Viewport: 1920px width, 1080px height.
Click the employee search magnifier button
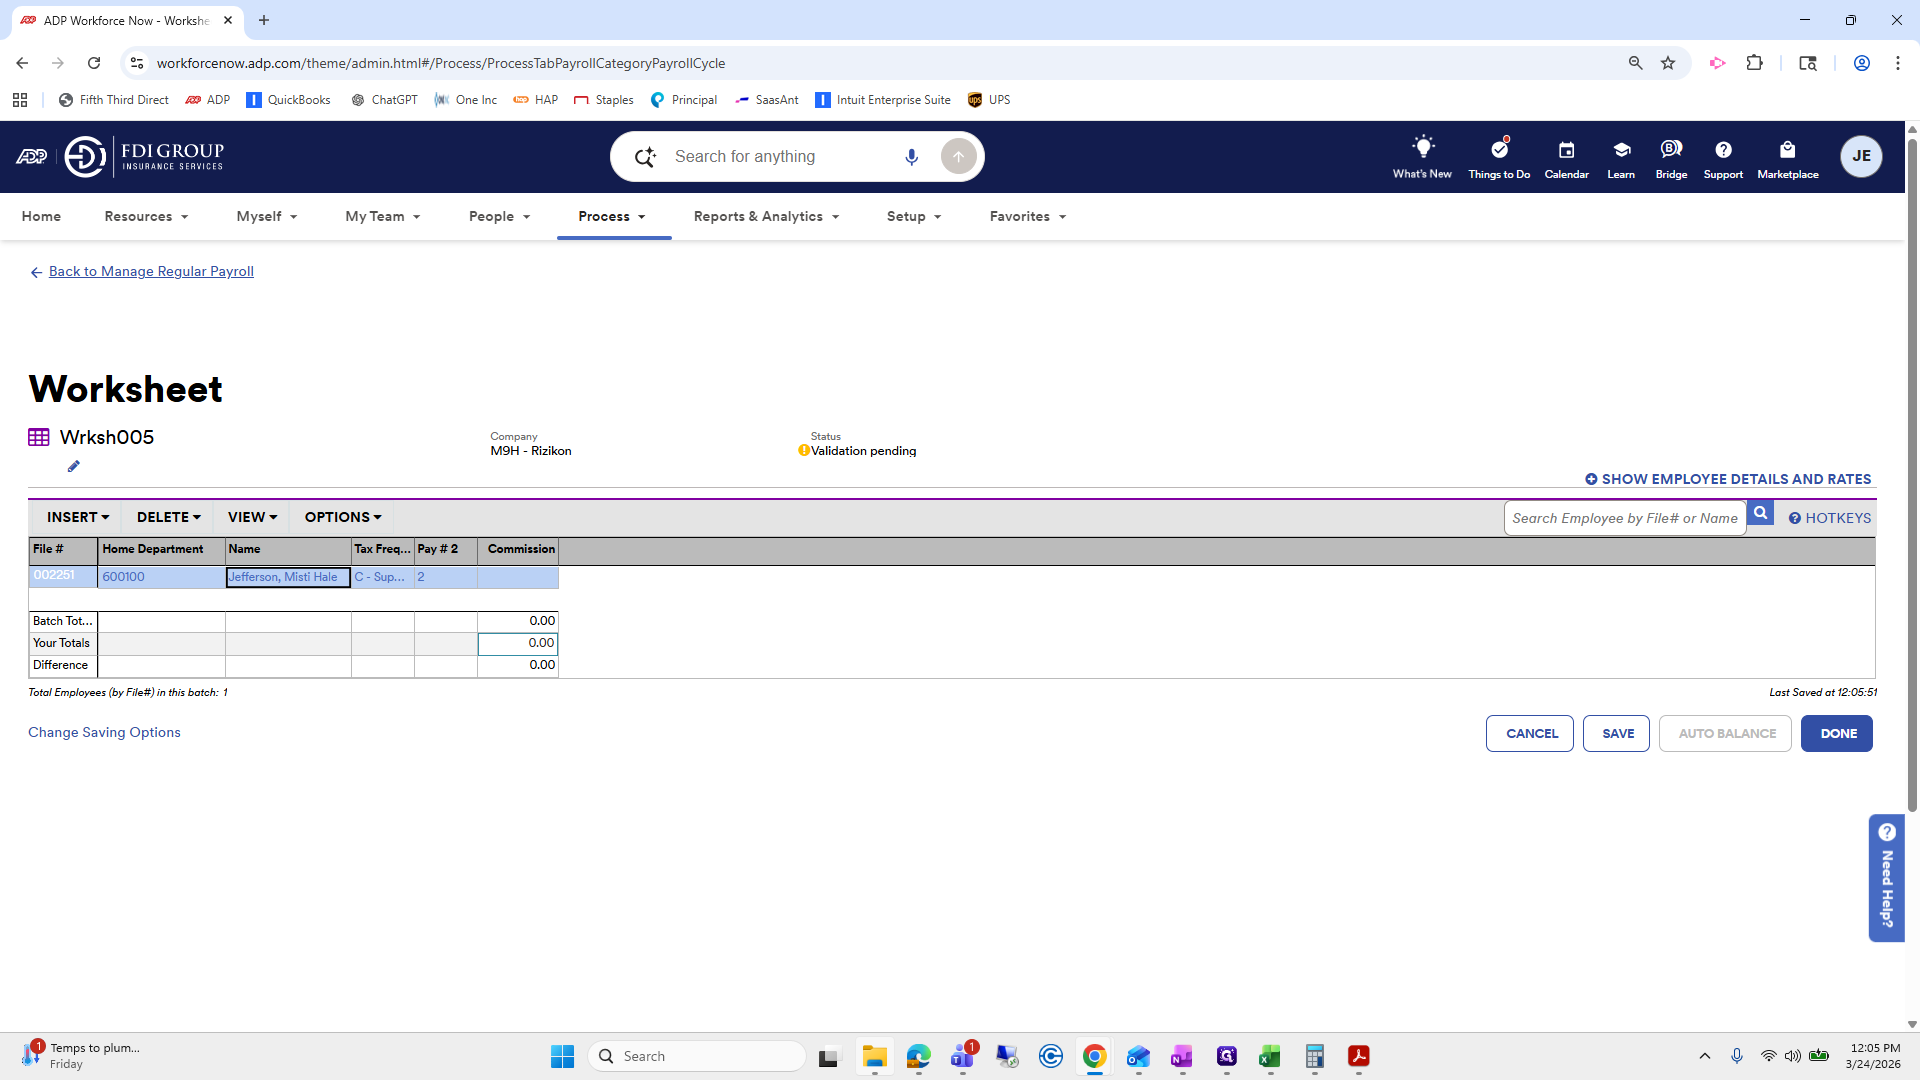coord(1760,514)
